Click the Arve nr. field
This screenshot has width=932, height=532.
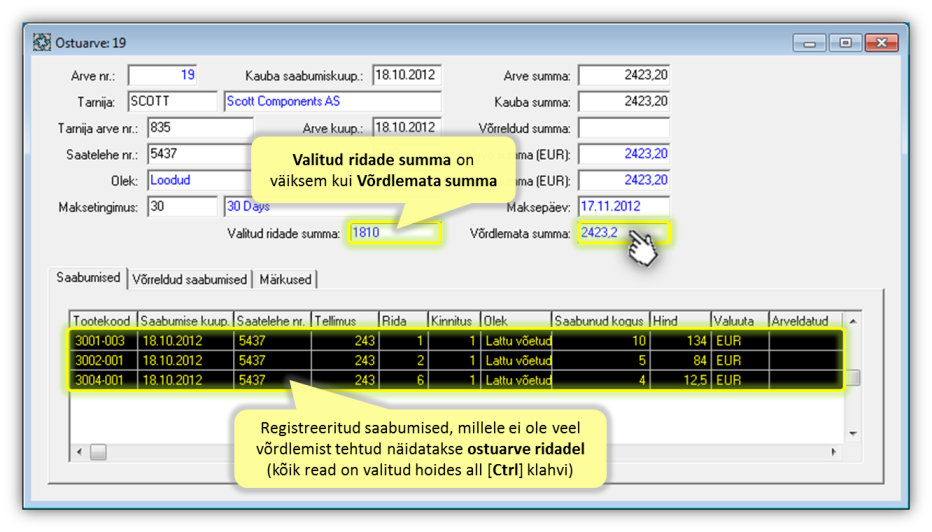click(163, 76)
